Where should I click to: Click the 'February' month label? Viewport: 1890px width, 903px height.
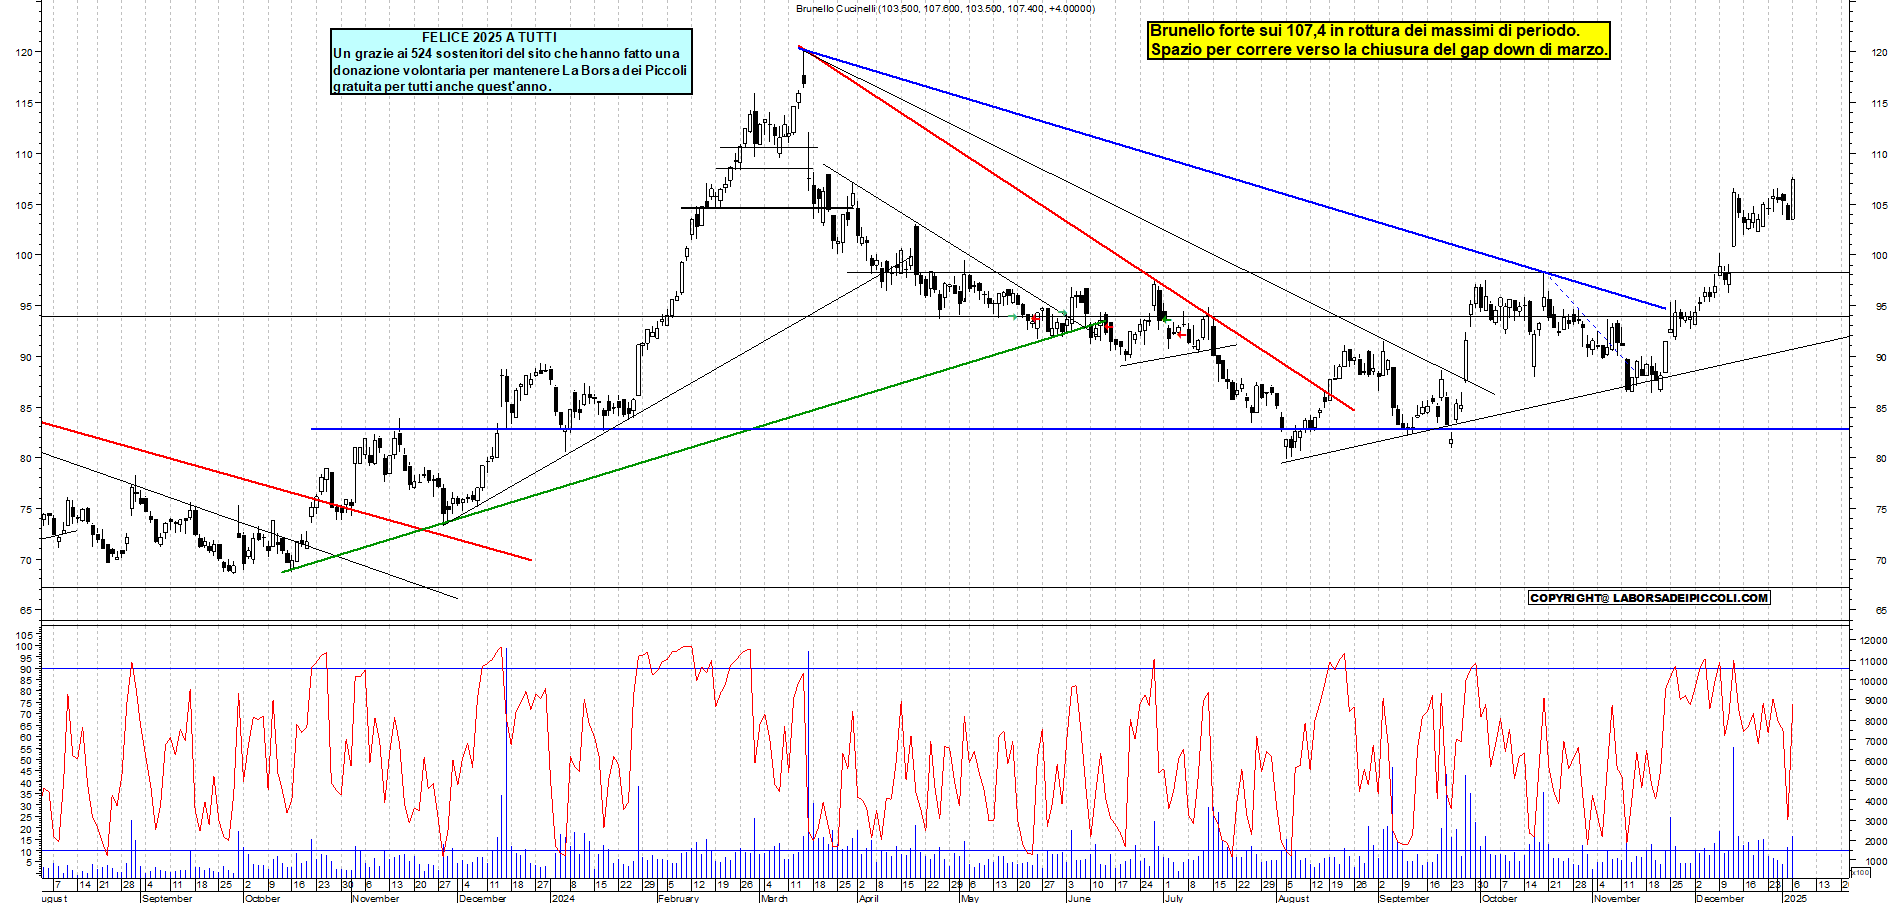(678, 898)
